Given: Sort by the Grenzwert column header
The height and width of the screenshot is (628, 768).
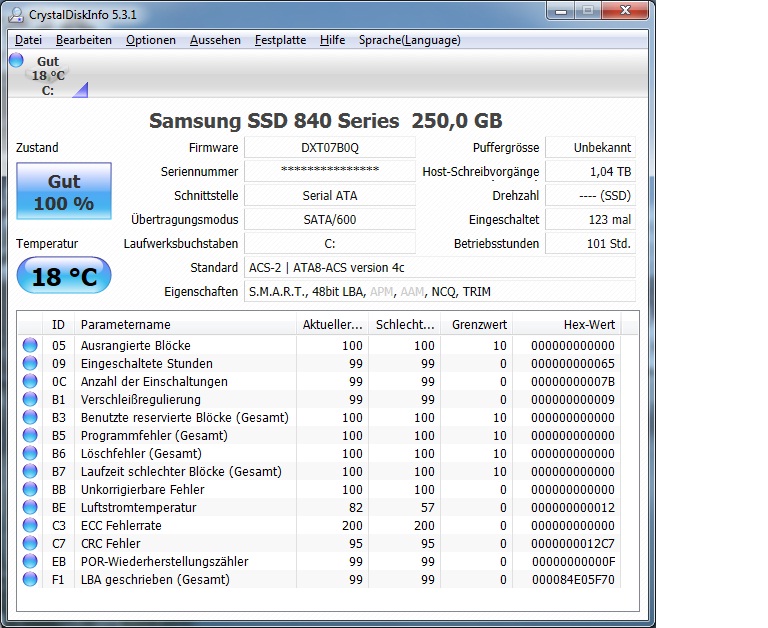Looking at the screenshot, I should point(477,324).
